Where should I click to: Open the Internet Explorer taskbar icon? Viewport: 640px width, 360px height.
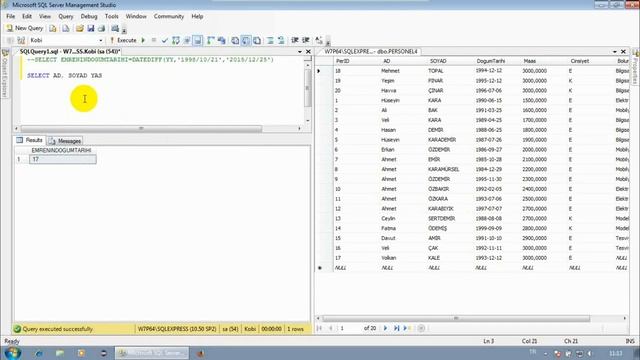point(39,353)
